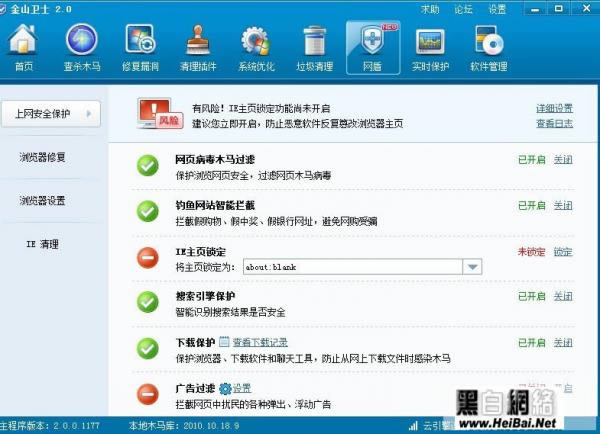Click the 金山卫士 2.0 title text

click(x=41, y=9)
